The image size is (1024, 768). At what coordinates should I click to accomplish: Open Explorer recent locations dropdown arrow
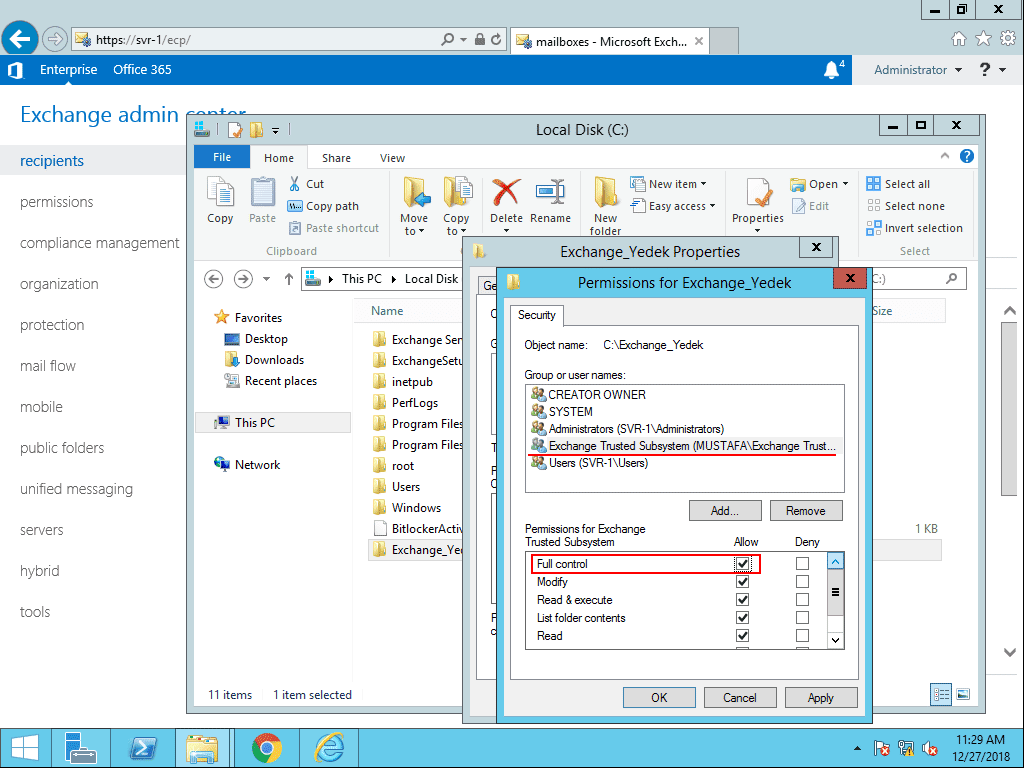pos(266,279)
